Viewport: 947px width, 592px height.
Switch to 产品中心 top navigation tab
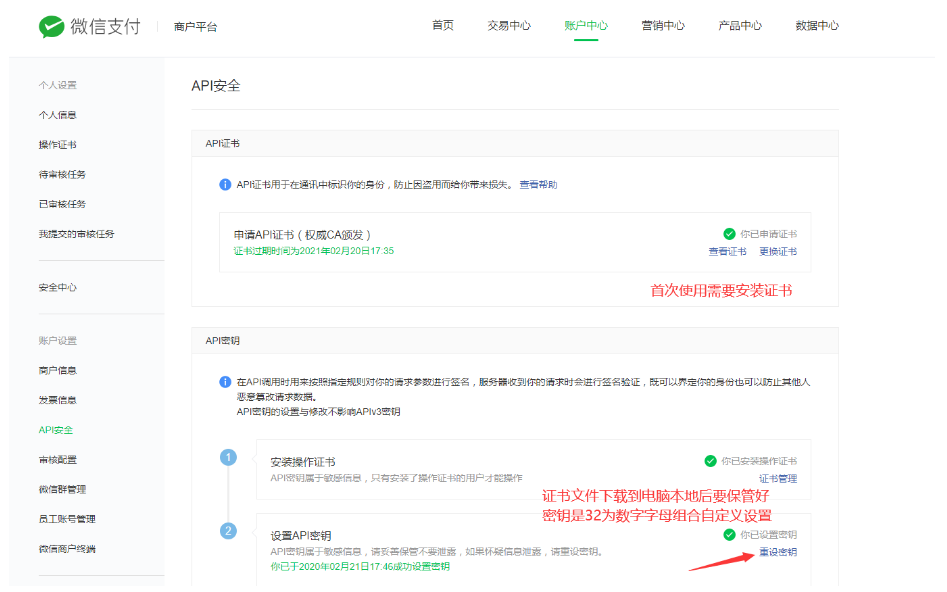tap(740, 25)
